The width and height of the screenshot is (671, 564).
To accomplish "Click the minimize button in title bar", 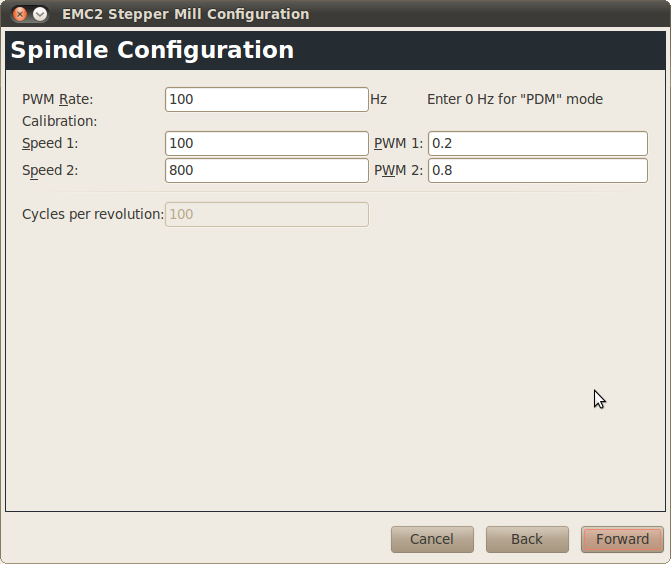I will (x=40, y=15).
